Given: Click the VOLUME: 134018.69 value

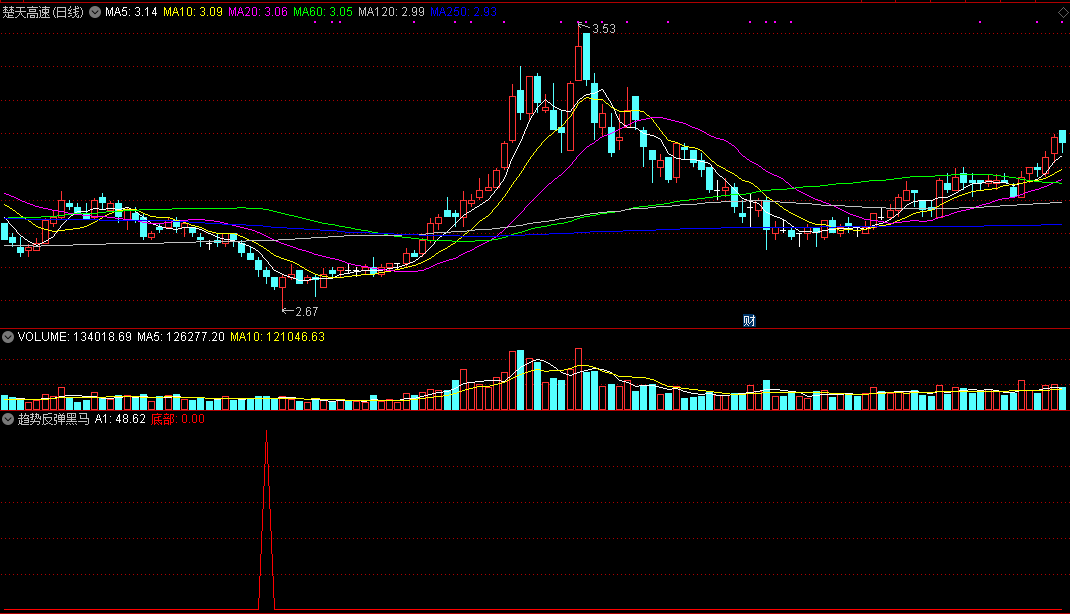Looking at the screenshot, I should point(74,337).
